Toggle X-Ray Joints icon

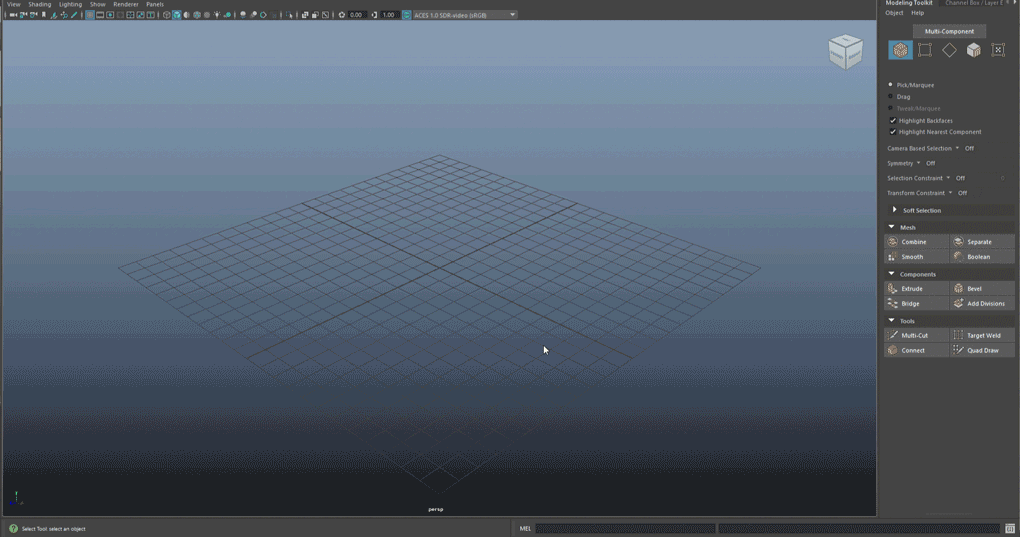click(x=326, y=15)
